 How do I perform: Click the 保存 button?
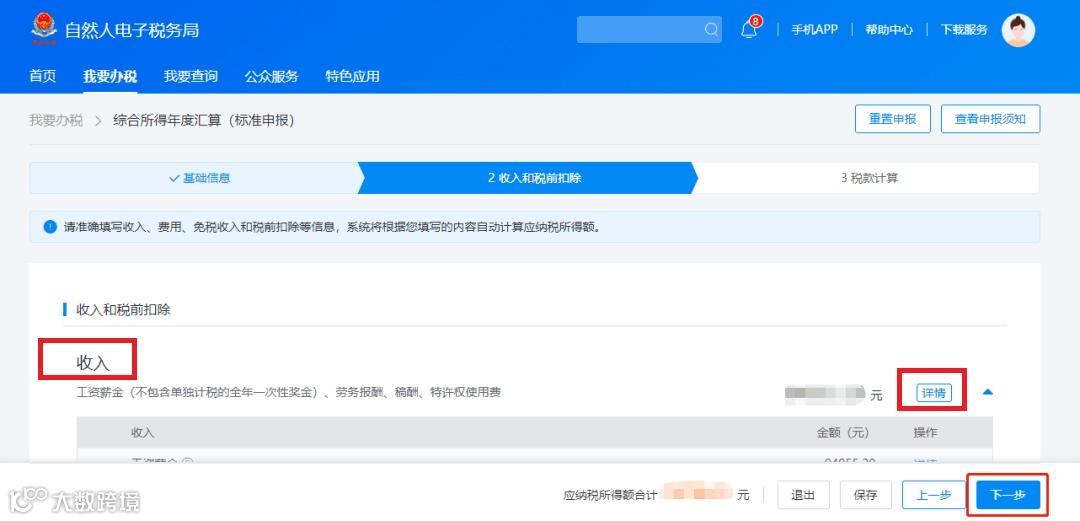(x=866, y=495)
